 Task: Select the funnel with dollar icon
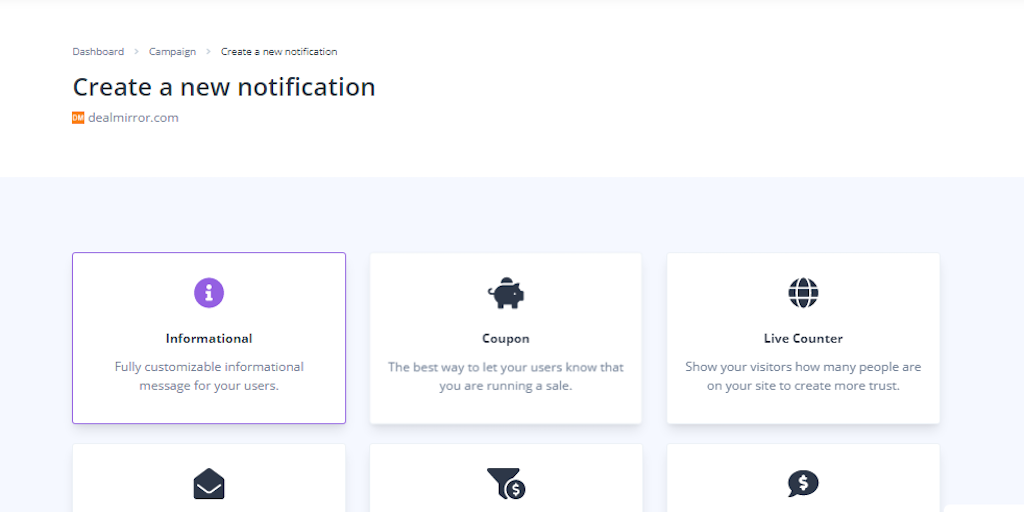pyautogui.click(x=506, y=484)
